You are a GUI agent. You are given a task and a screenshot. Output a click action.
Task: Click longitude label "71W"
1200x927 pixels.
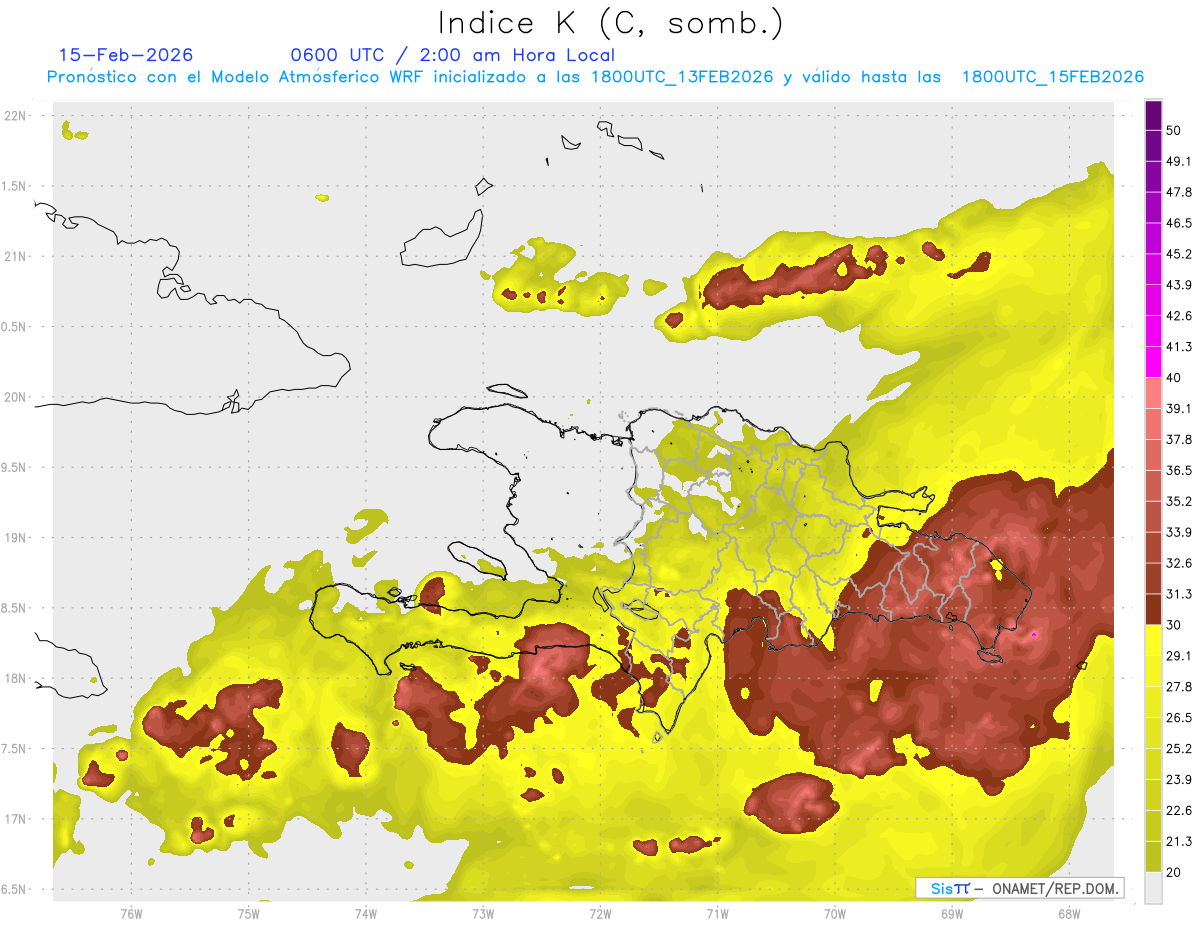point(717,913)
